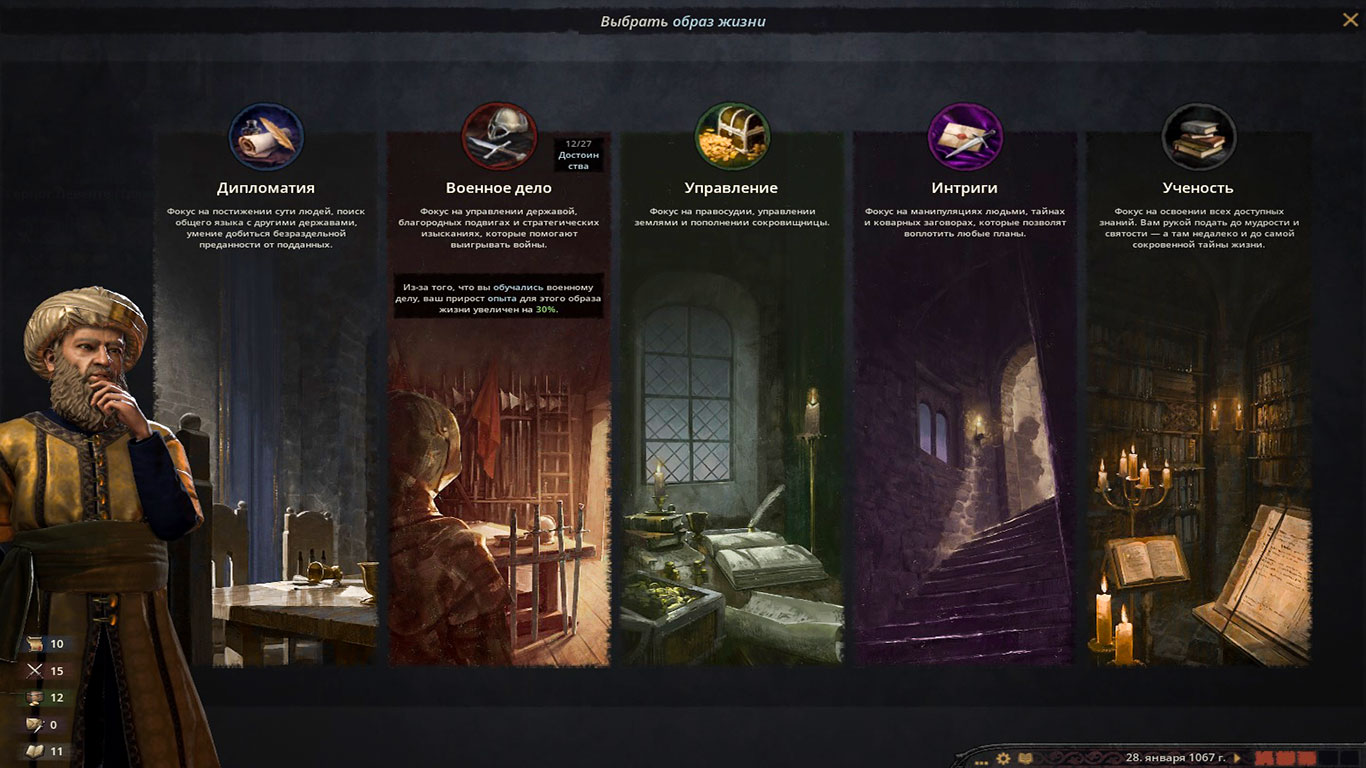Click the intrigue stat showing 0
Viewport: 1366px width, 768px height.
coord(43,725)
